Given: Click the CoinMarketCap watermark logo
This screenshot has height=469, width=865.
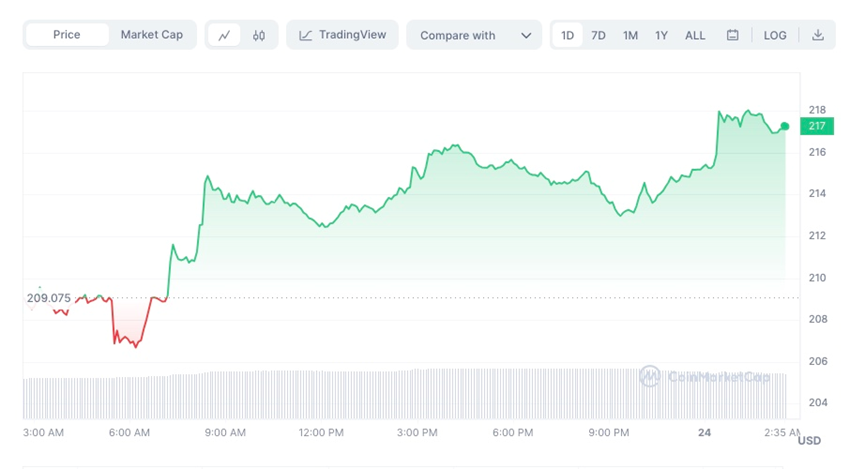Looking at the screenshot, I should [650, 376].
